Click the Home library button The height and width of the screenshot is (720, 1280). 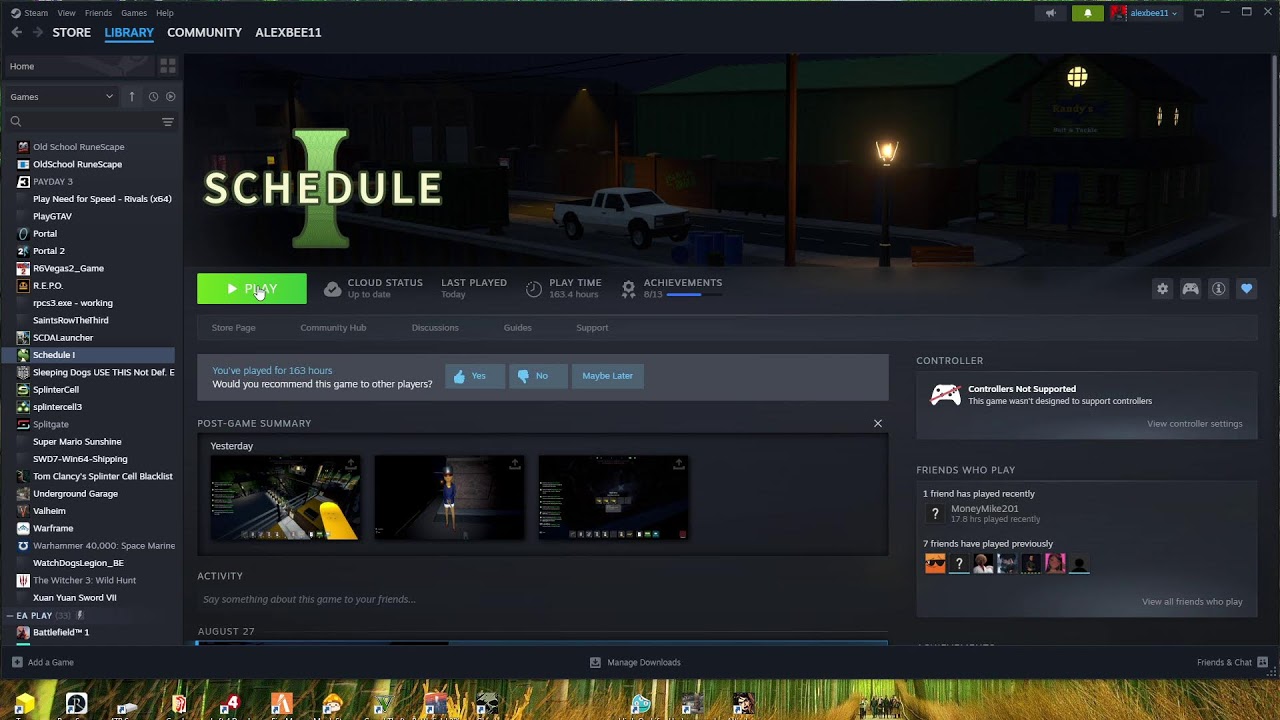[78, 66]
